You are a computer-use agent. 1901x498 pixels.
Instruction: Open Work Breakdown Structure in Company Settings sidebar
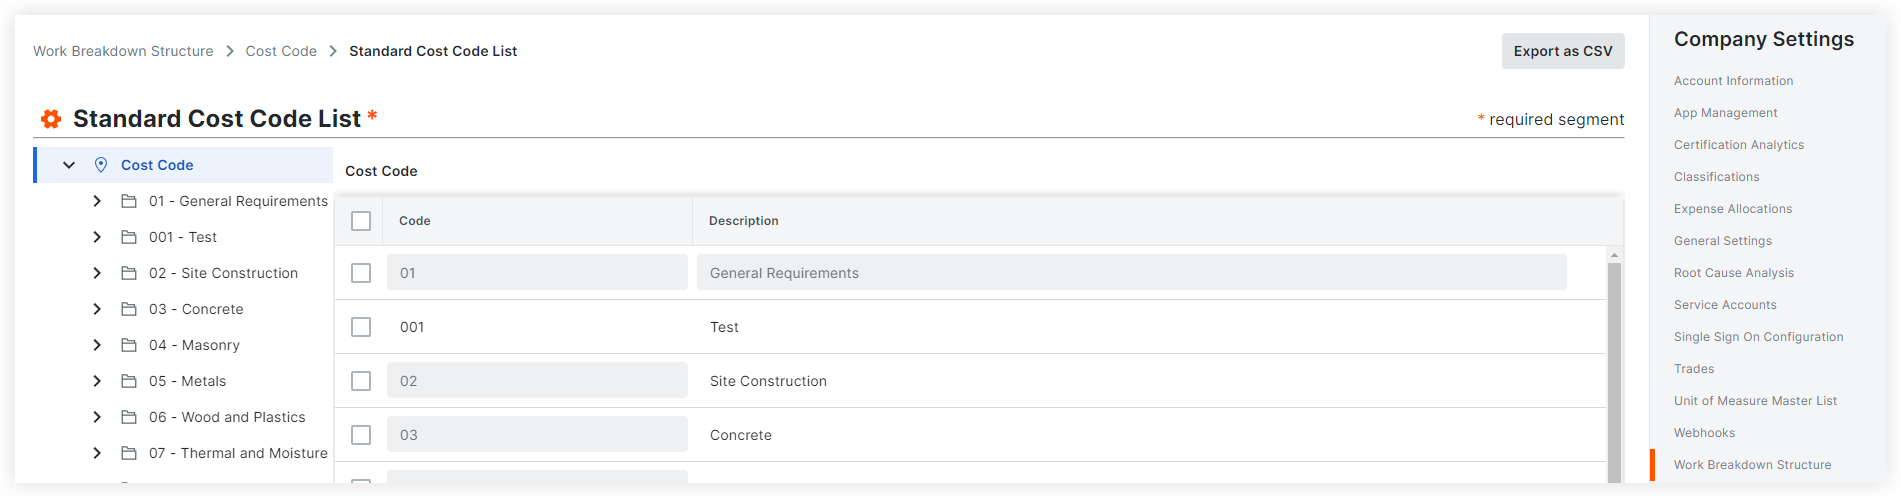click(x=1752, y=465)
